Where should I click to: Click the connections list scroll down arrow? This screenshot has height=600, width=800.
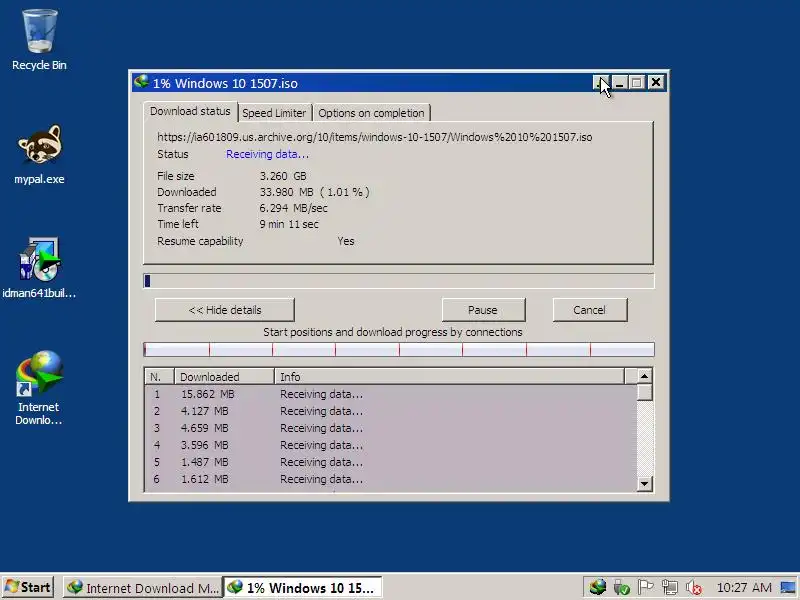(x=644, y=483)
